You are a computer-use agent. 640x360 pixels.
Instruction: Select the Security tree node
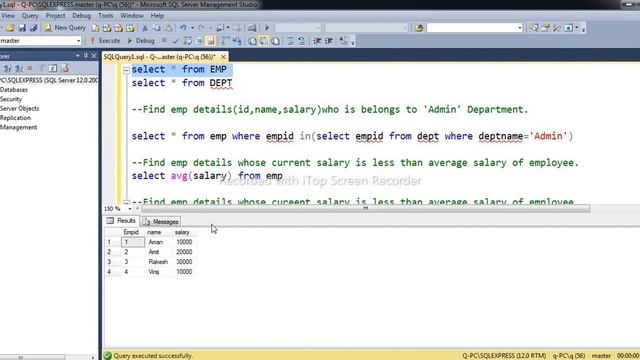click(11, 99)
